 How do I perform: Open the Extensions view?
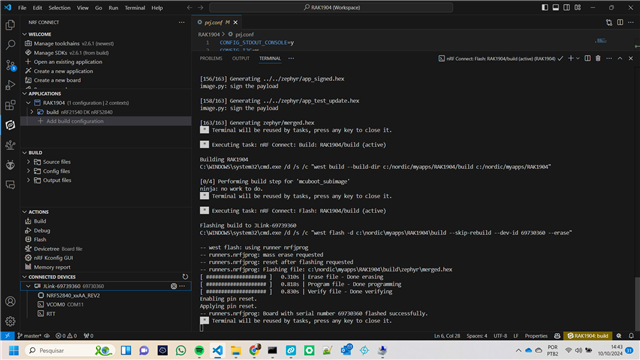click(10, 105)
